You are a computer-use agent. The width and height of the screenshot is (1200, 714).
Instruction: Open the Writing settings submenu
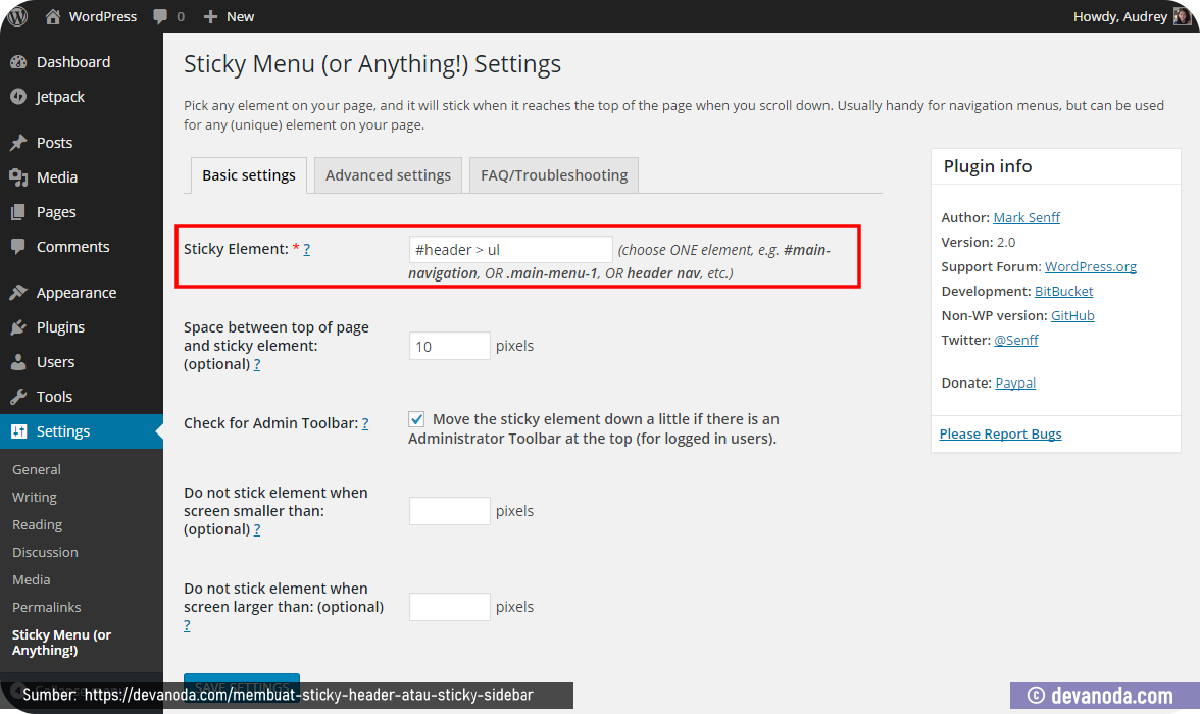pos(34,497)
